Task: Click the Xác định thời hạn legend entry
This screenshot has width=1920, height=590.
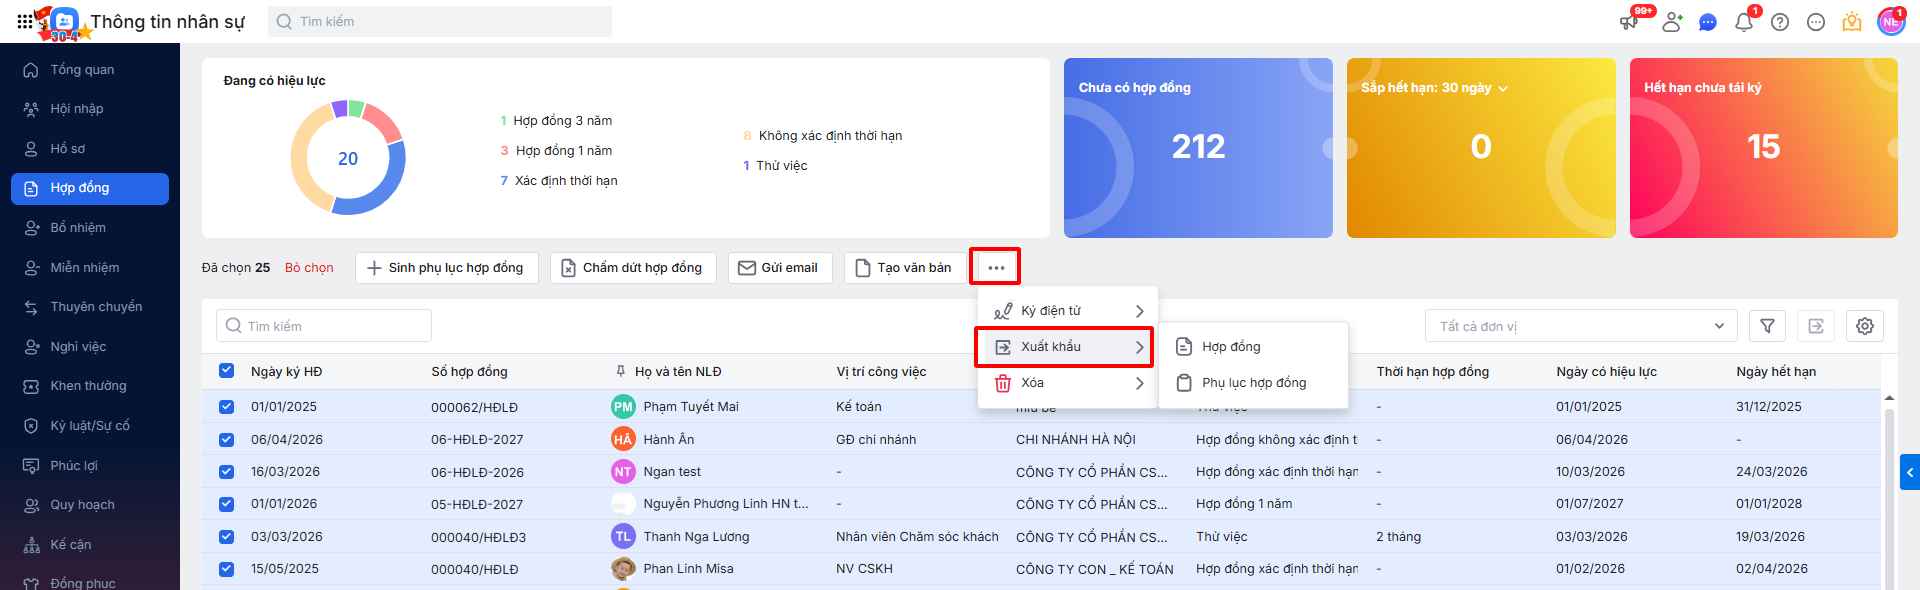Action: 559,181
